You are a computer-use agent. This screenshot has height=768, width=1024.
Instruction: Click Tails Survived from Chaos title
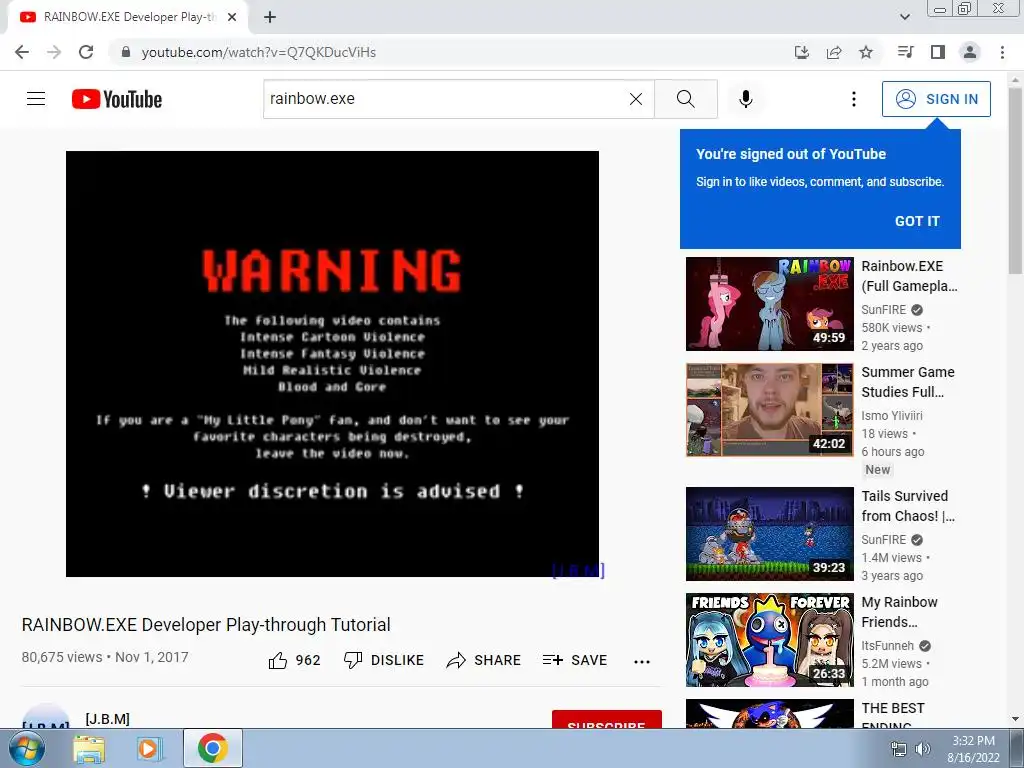click(x=908, y=505)
